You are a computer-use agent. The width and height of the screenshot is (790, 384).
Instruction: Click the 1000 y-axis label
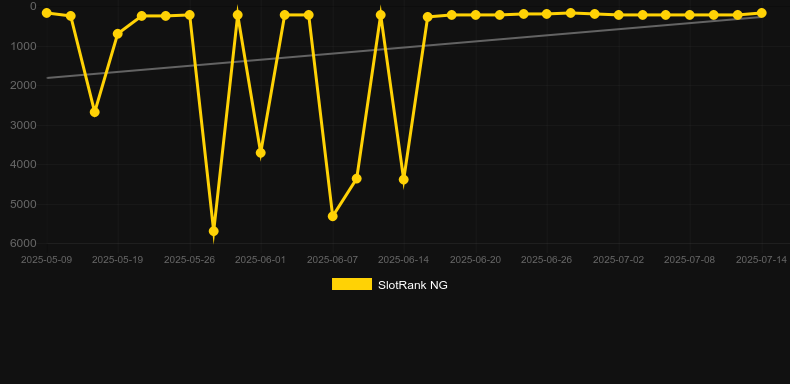click(x=24, y=46)
